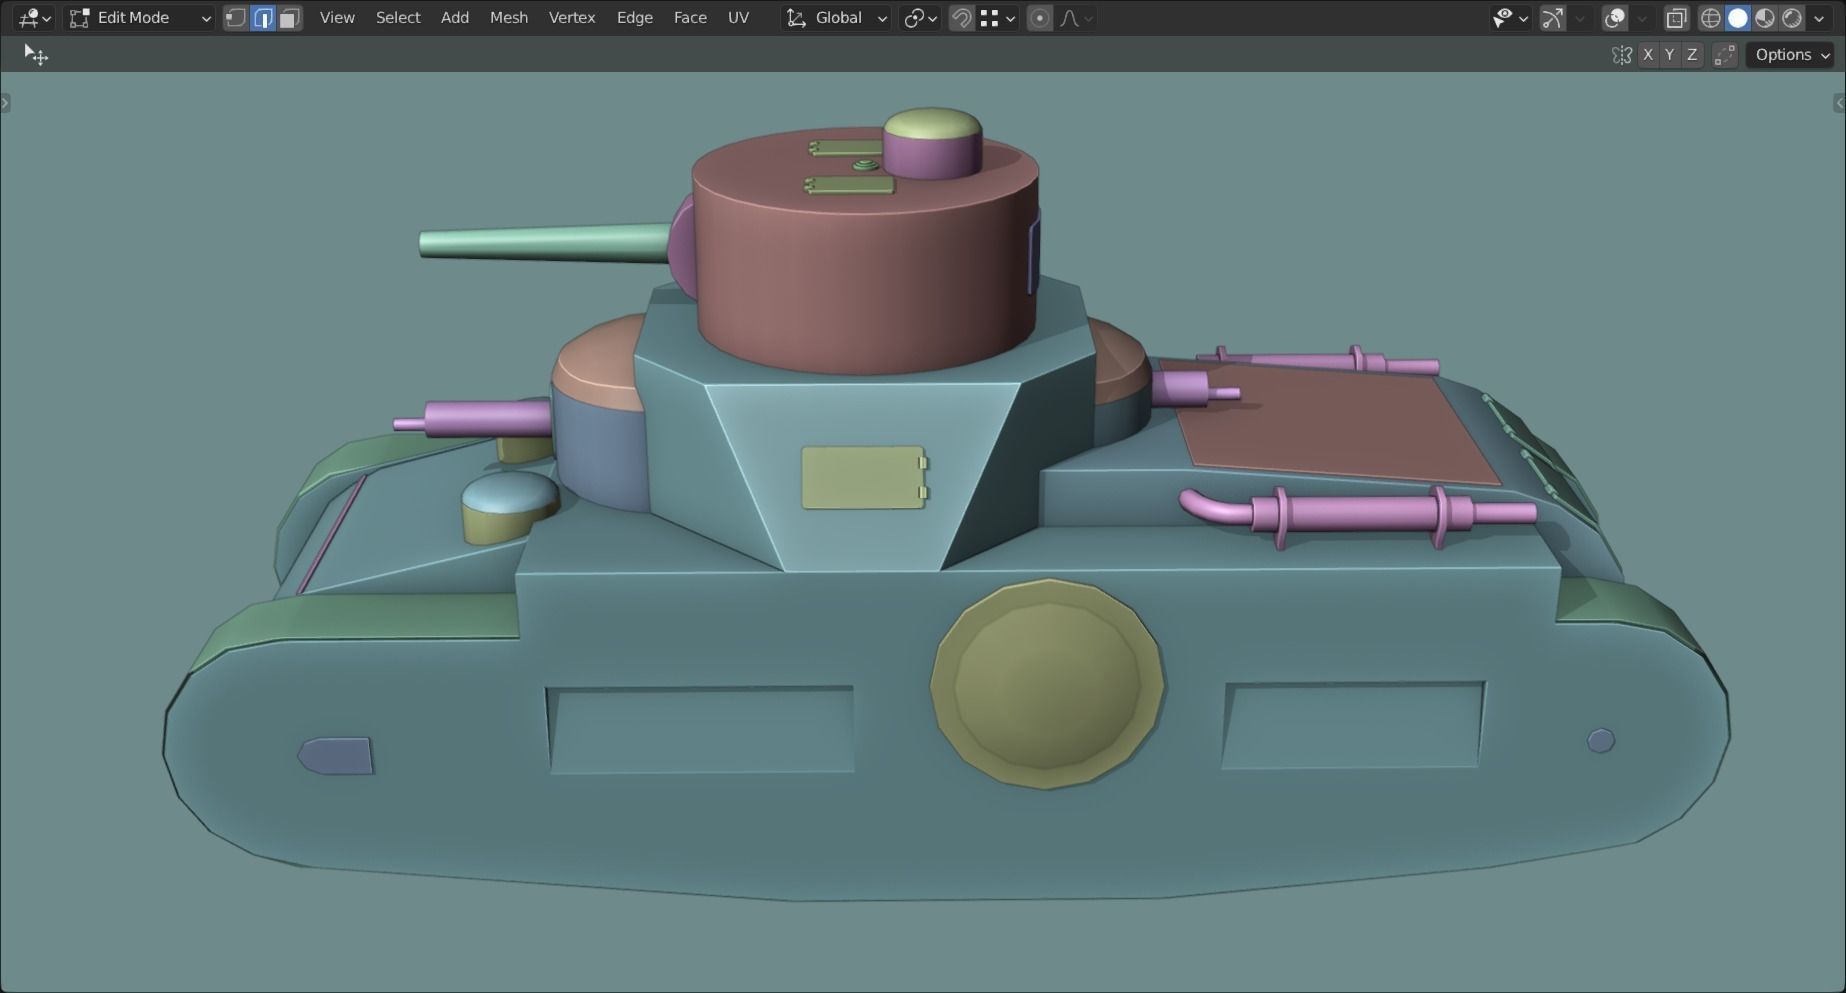Toggle viewport gizmos
Image resolution: width=1846 pixels, height=993 pixels.
click(1552, 18)
